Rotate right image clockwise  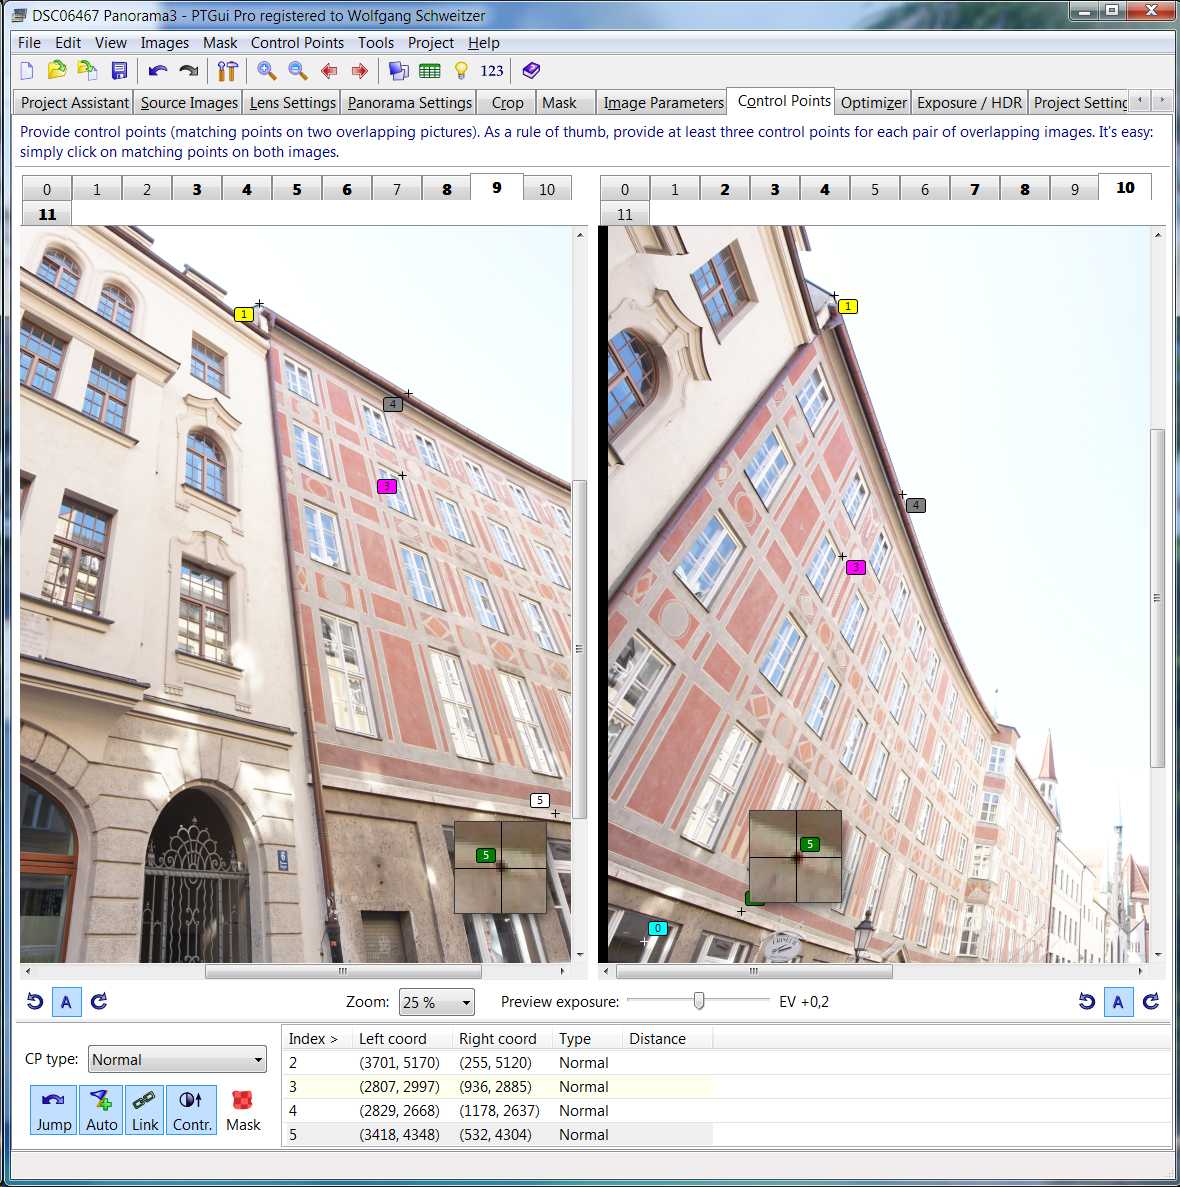pos(1151,1002)
